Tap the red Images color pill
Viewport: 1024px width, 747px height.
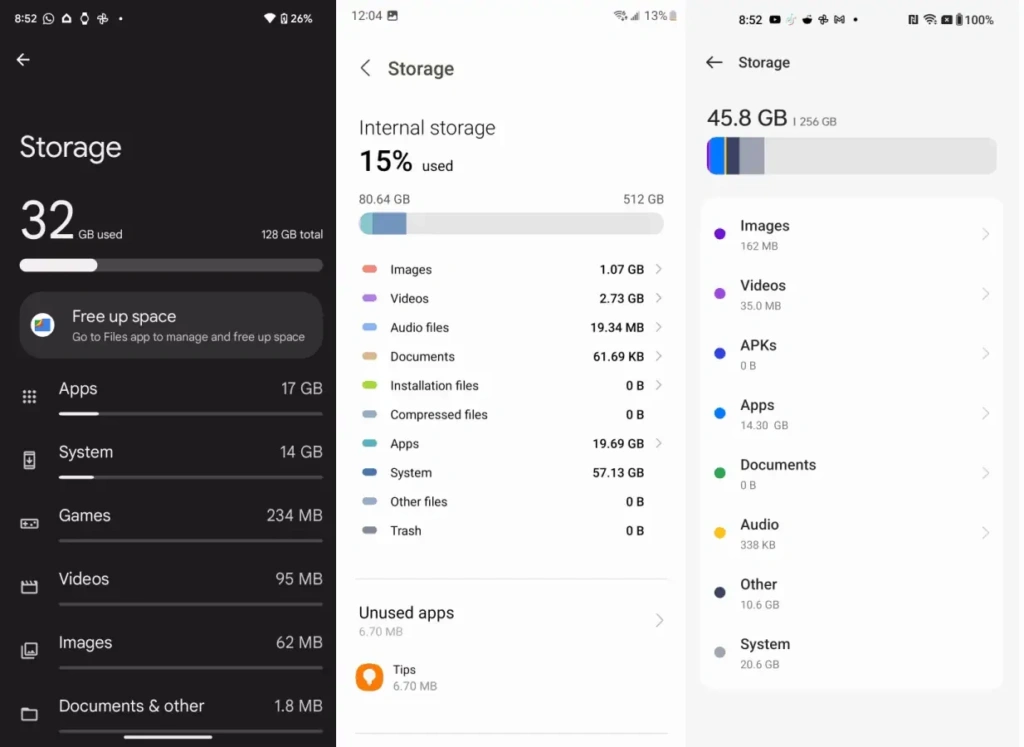[x=370, y=269]
